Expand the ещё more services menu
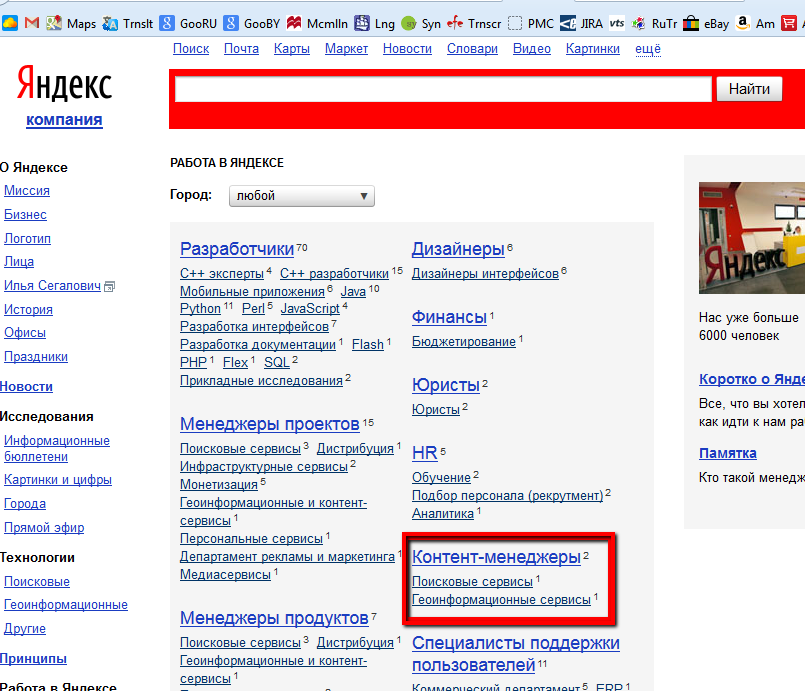Screen dimensions: 805x691 coord(647,48)
